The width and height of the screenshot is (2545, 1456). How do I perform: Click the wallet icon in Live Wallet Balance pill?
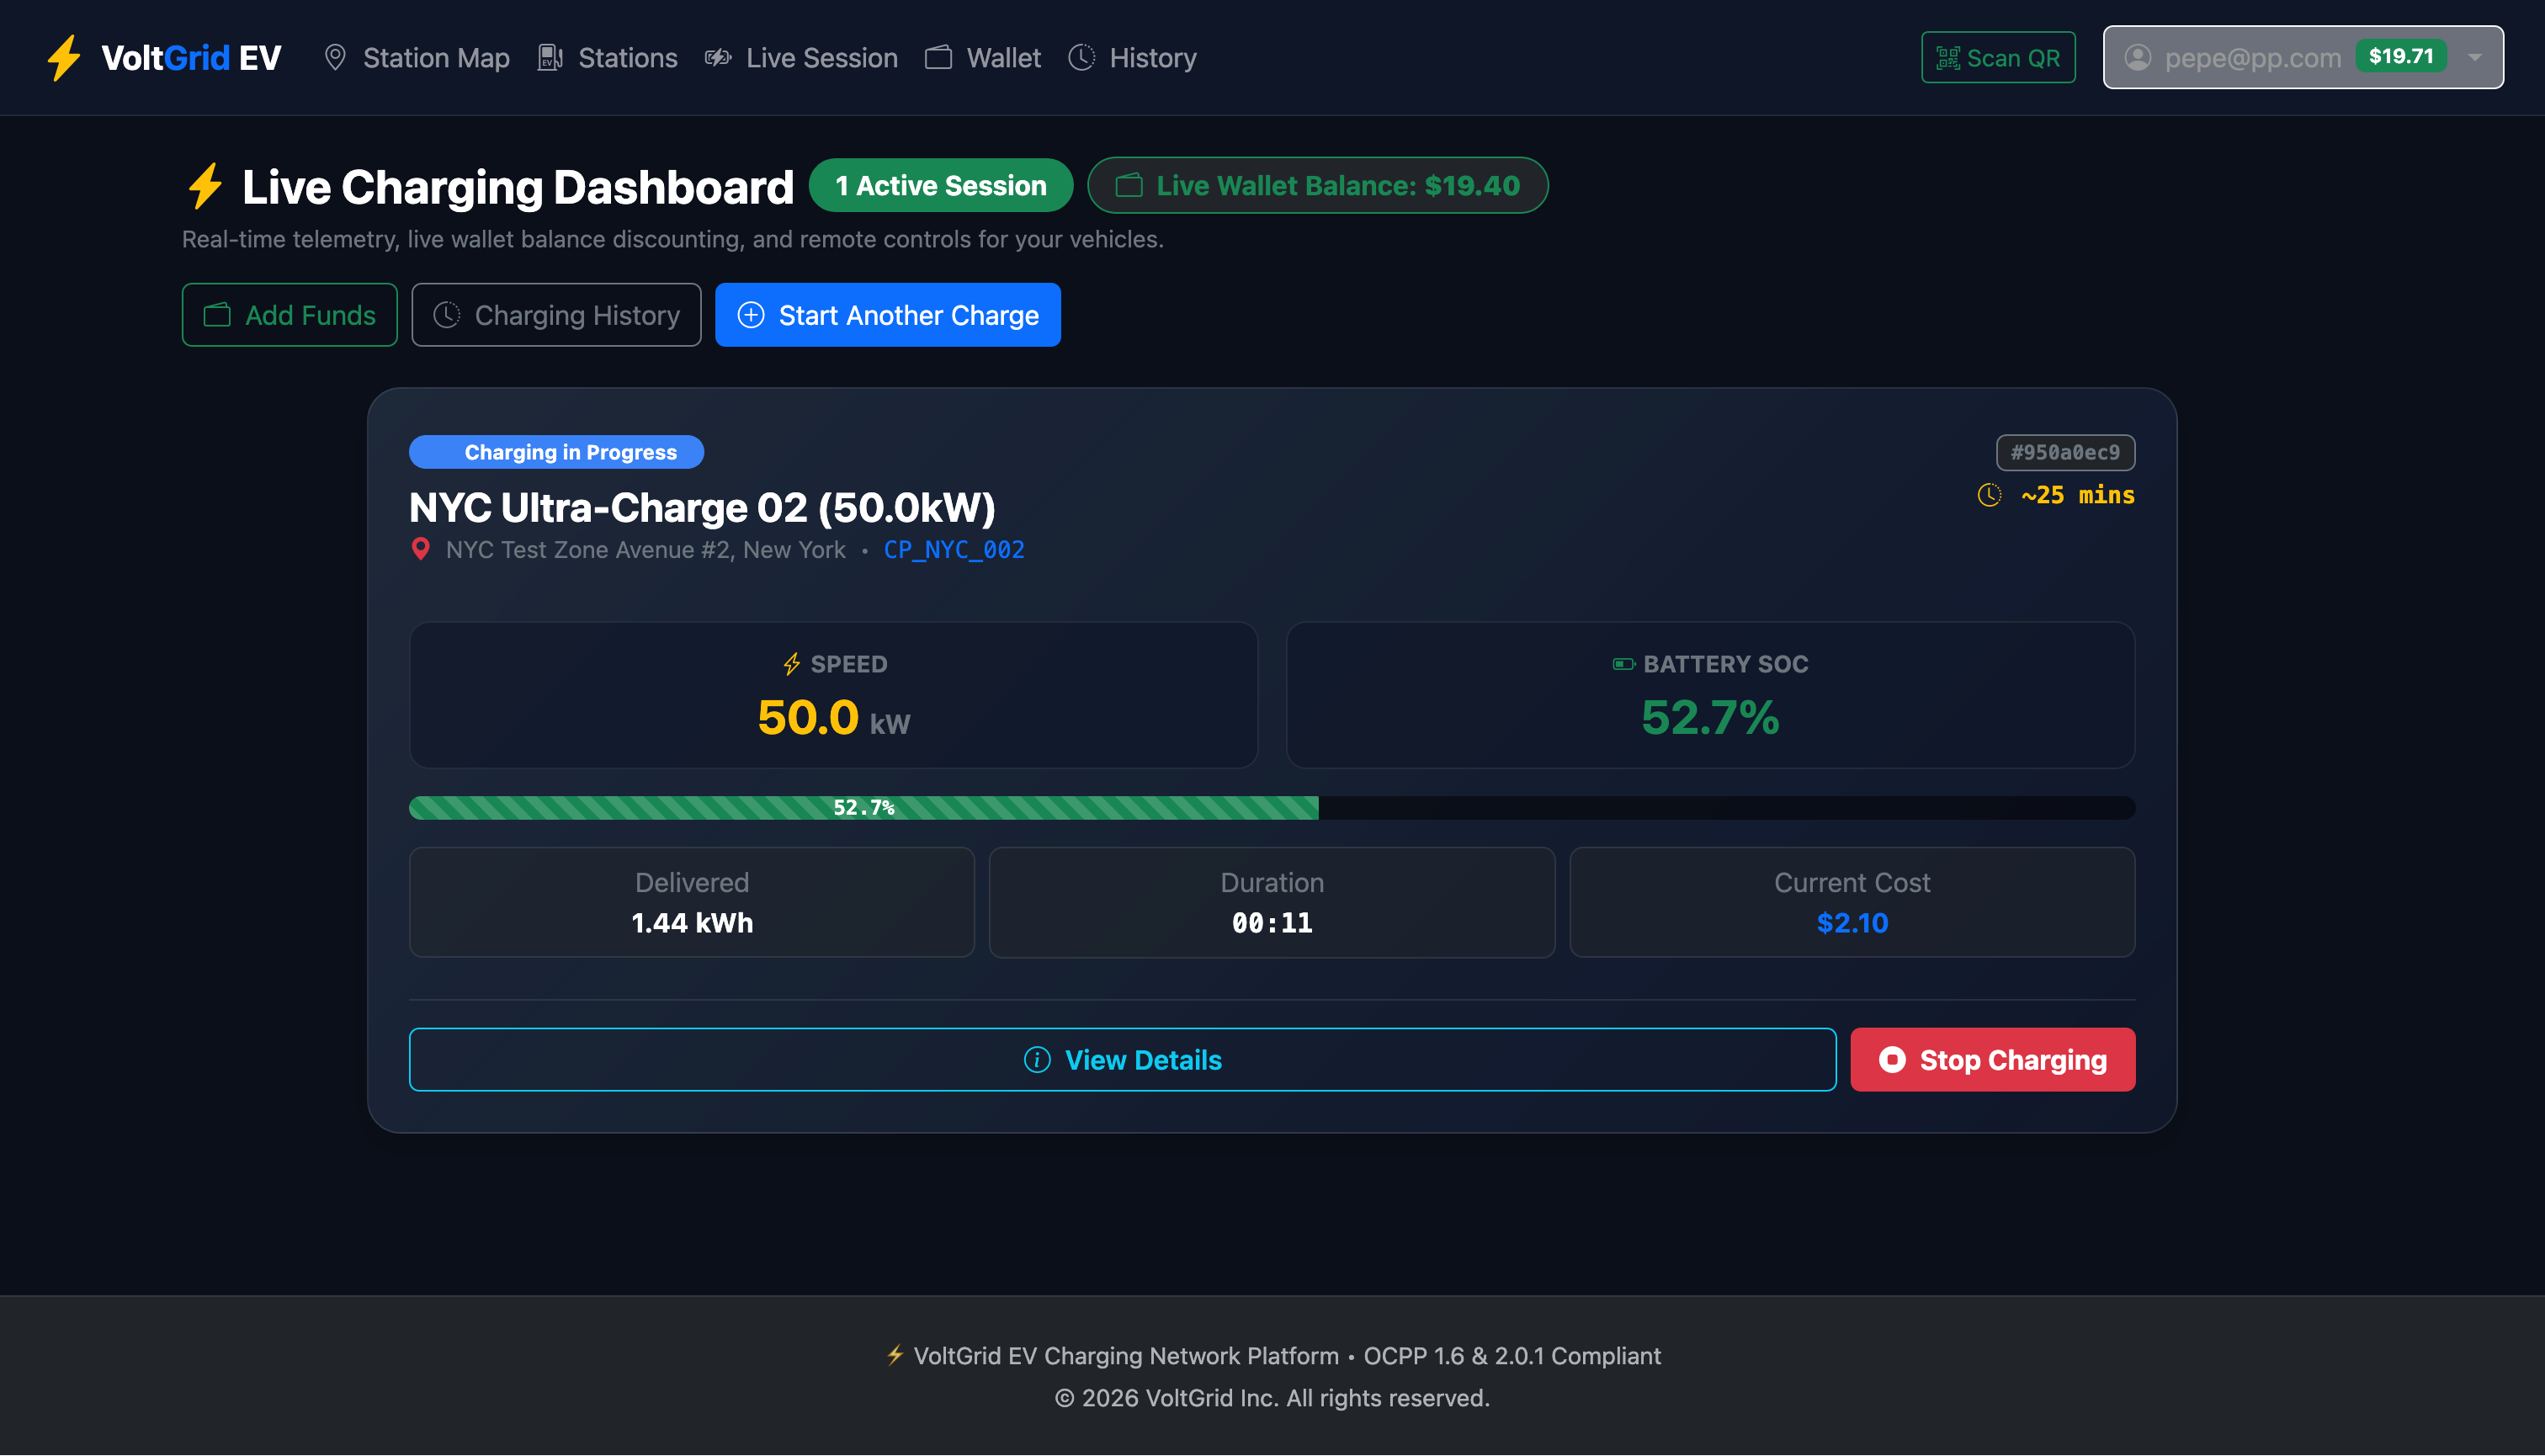click(x=1129, y=186)
